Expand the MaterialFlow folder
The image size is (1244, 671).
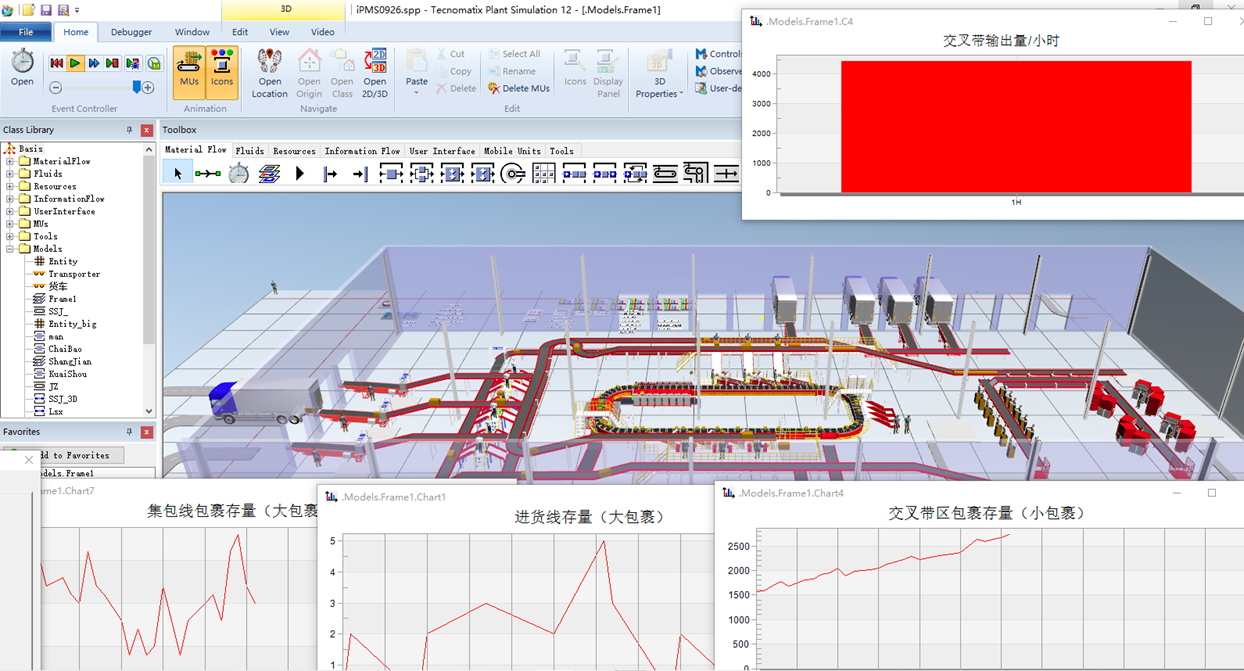(x=10, y=161)
